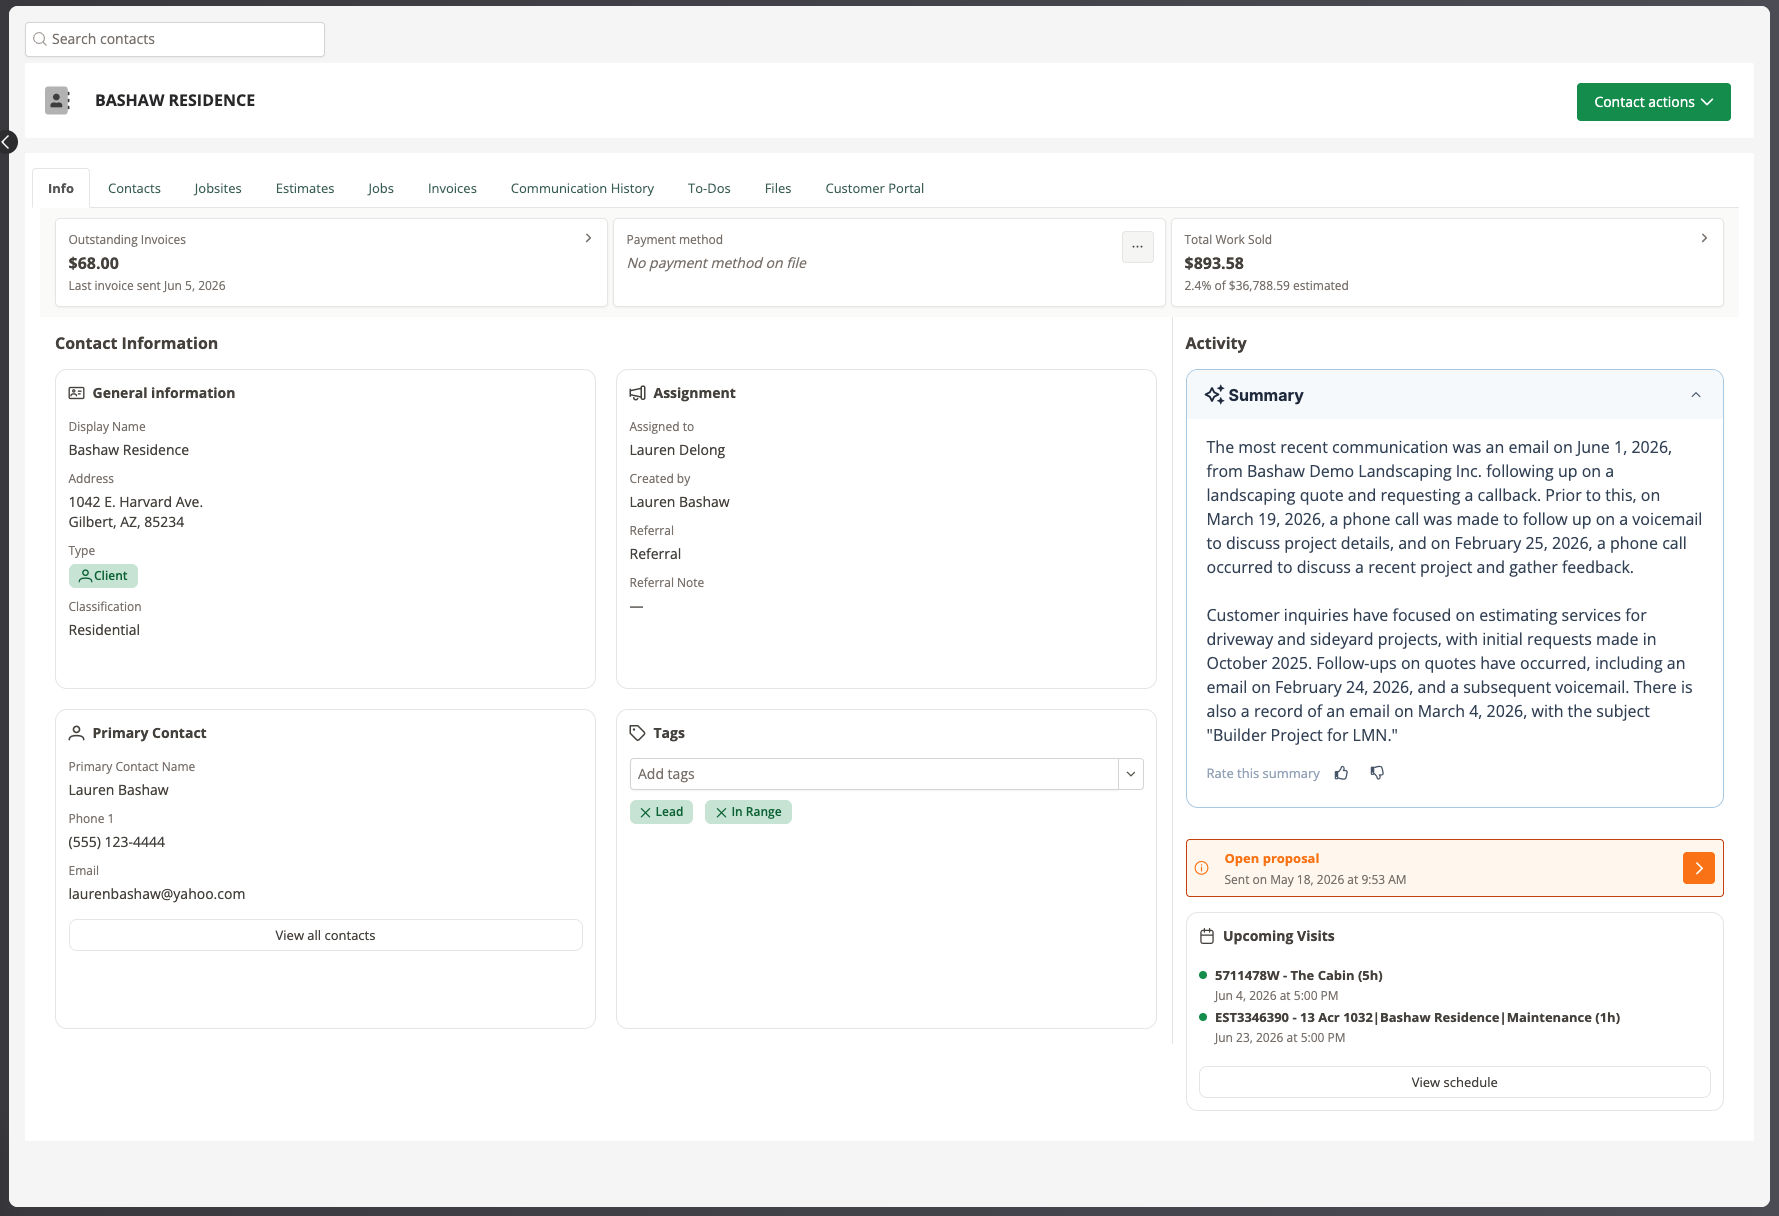Open the payment method ellipsis menu
The width and height of the screenshot is (1779, 1216).
point(1137,247)
